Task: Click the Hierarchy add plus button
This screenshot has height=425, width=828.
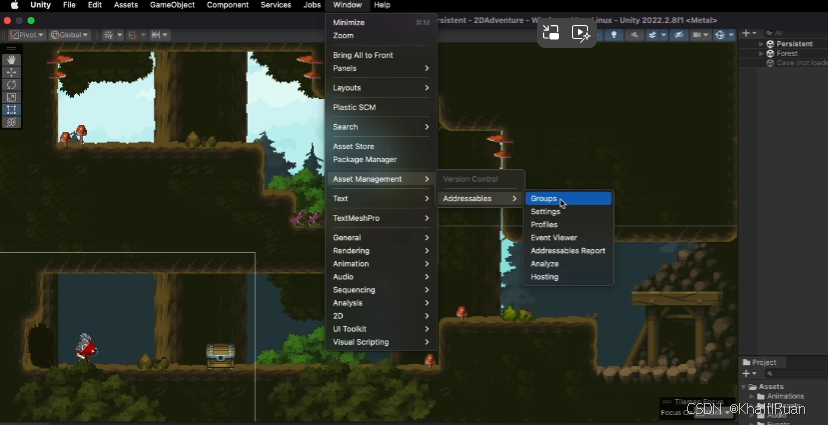Action: tap(746, 33)
